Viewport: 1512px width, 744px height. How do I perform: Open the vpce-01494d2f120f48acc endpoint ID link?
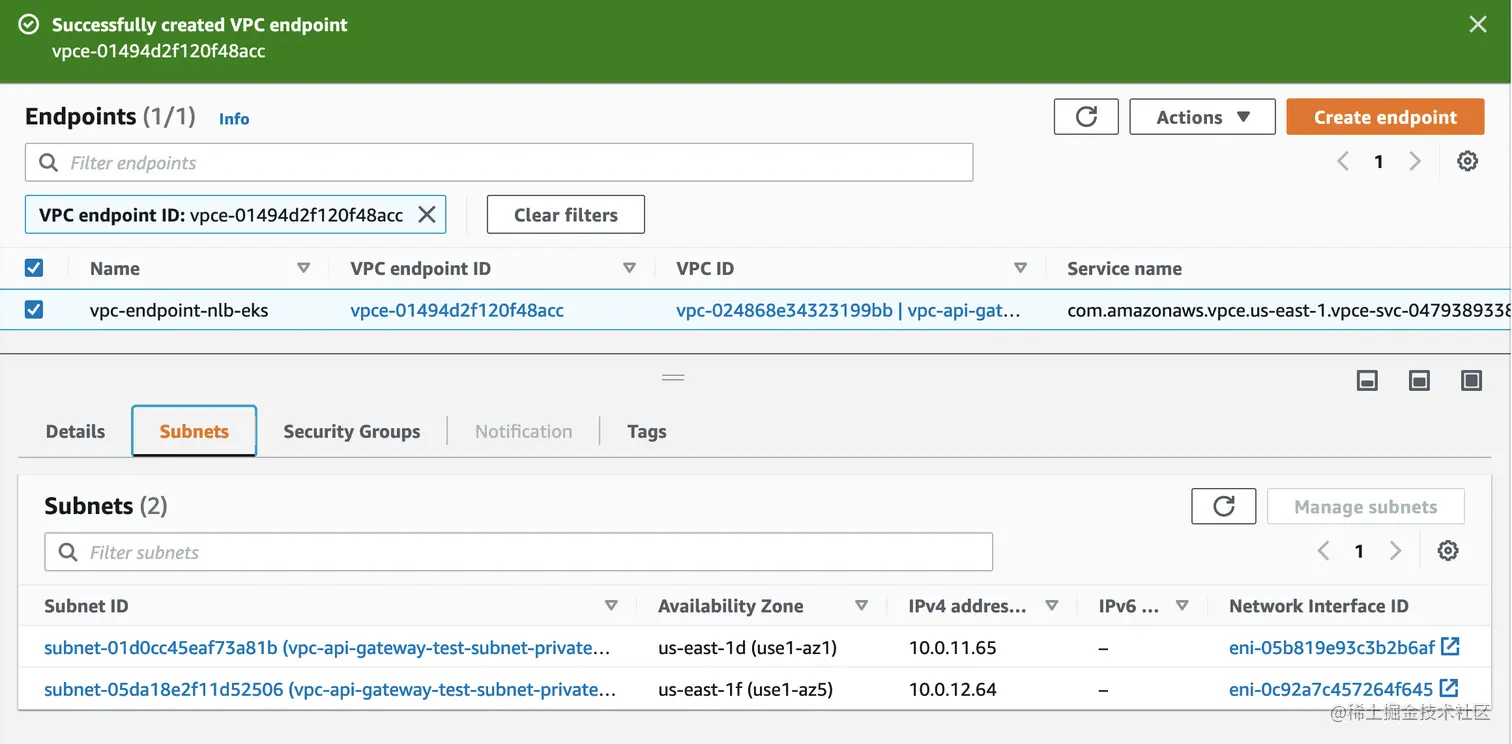coord(457,310)
